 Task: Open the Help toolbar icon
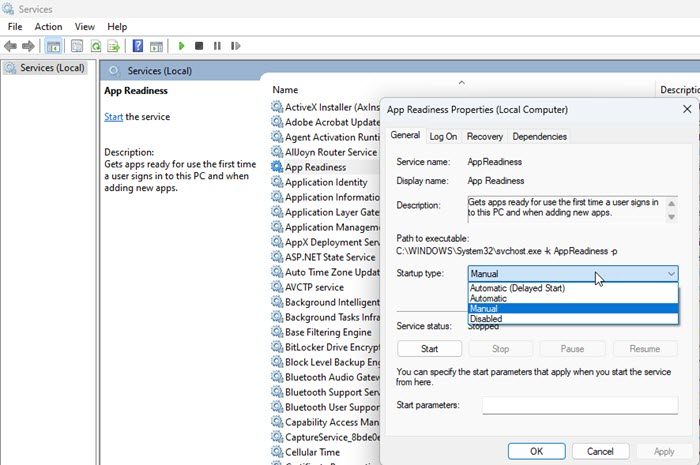(x=138, y=46)
